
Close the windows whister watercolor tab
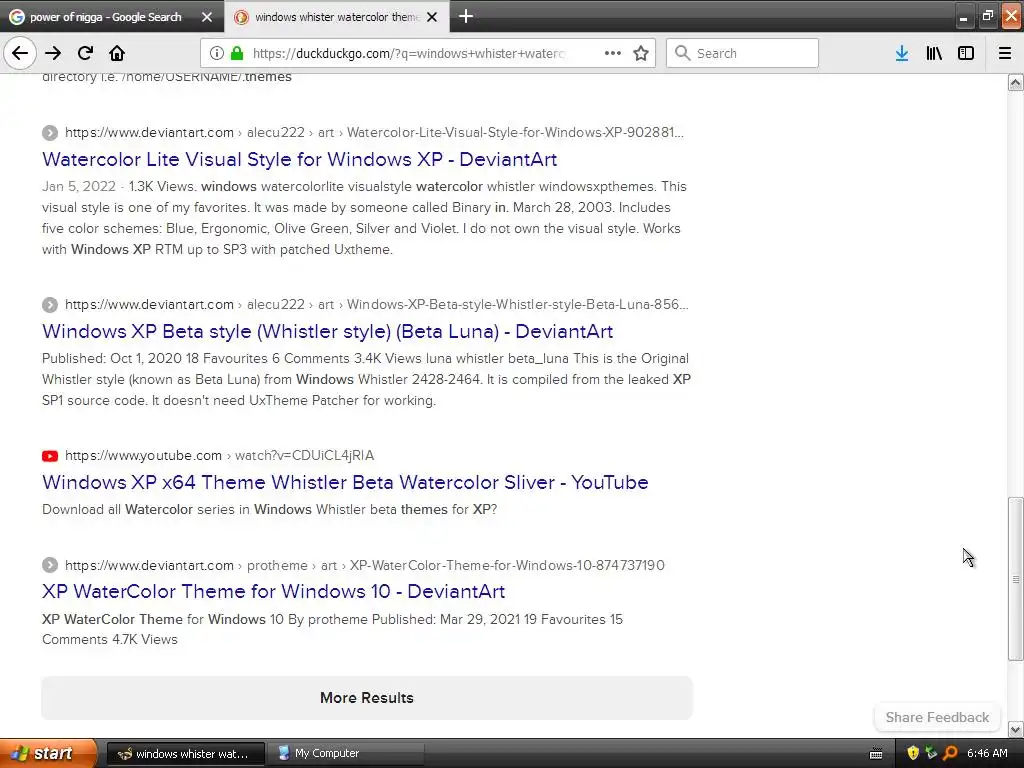coord(432,17)
